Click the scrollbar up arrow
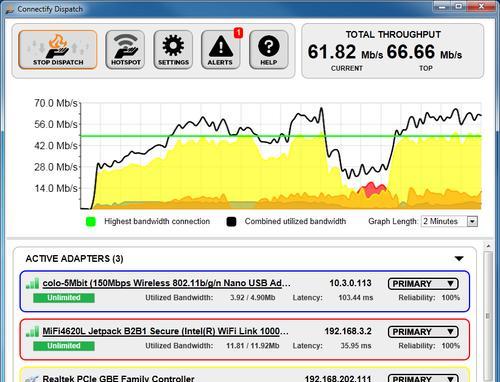The width and height of the screenshot is (500, 382). point(488,246)
